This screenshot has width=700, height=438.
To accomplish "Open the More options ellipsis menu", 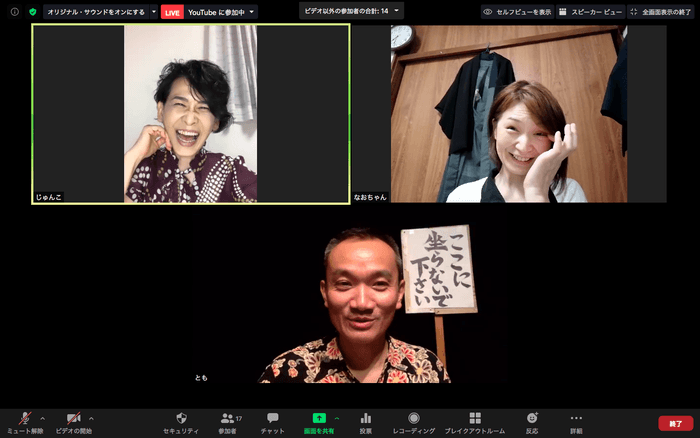I will click(576, 421).
